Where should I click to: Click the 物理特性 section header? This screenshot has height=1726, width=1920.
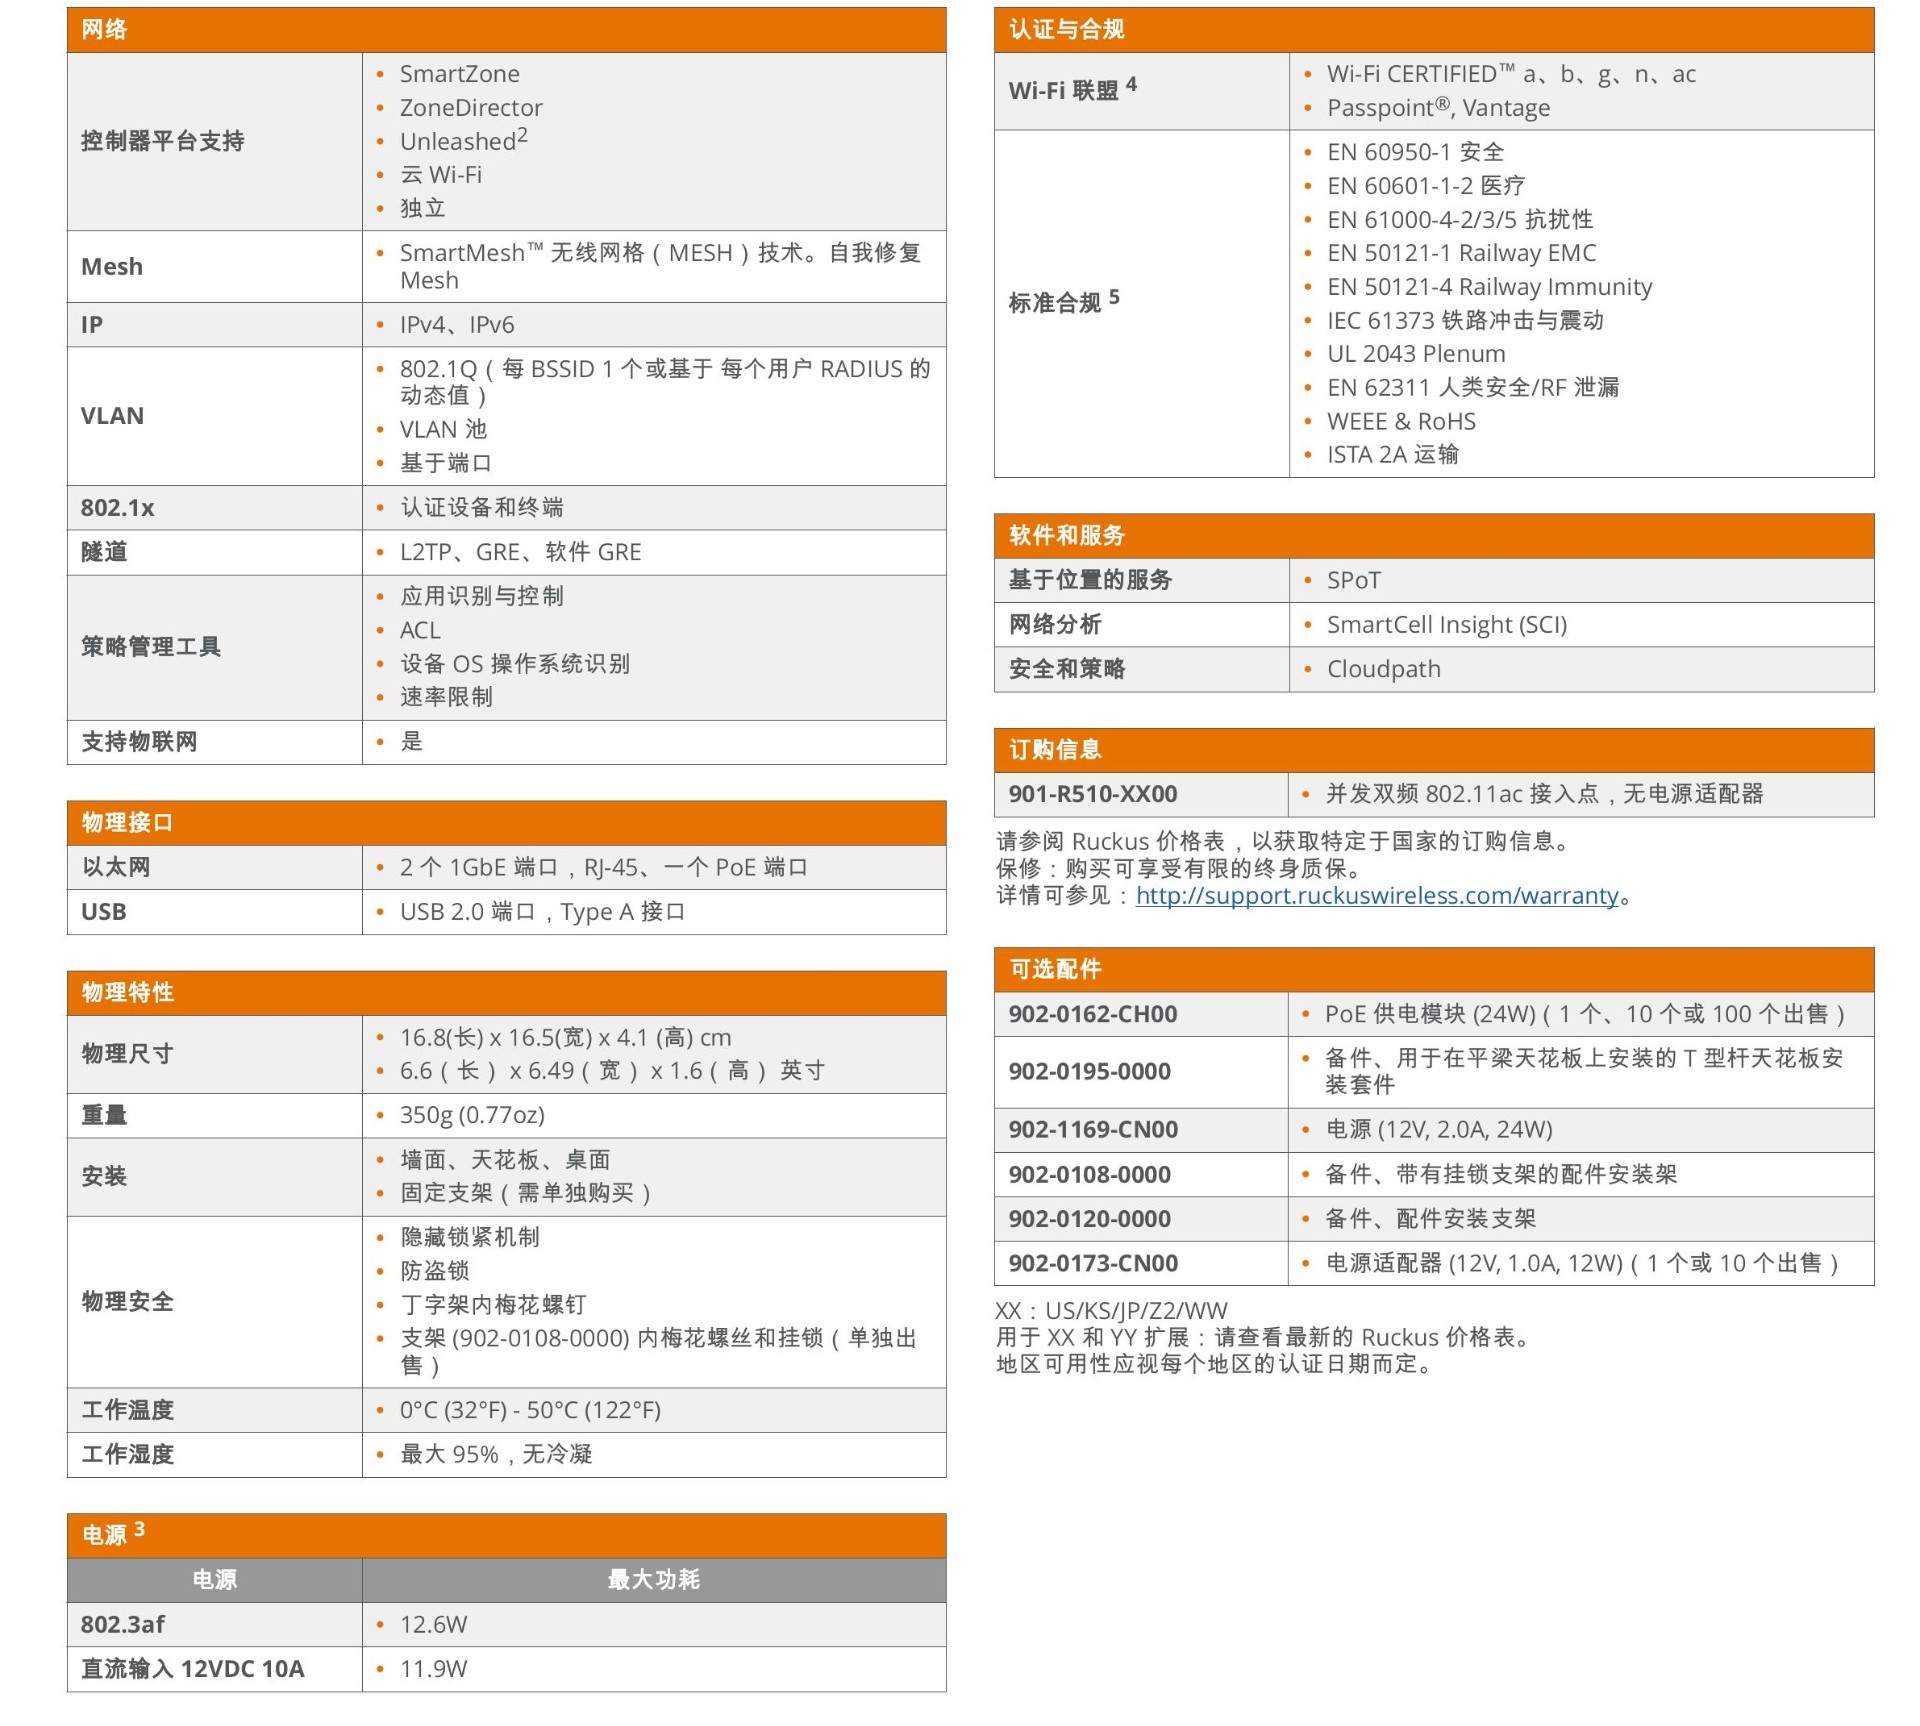[506, 993]
